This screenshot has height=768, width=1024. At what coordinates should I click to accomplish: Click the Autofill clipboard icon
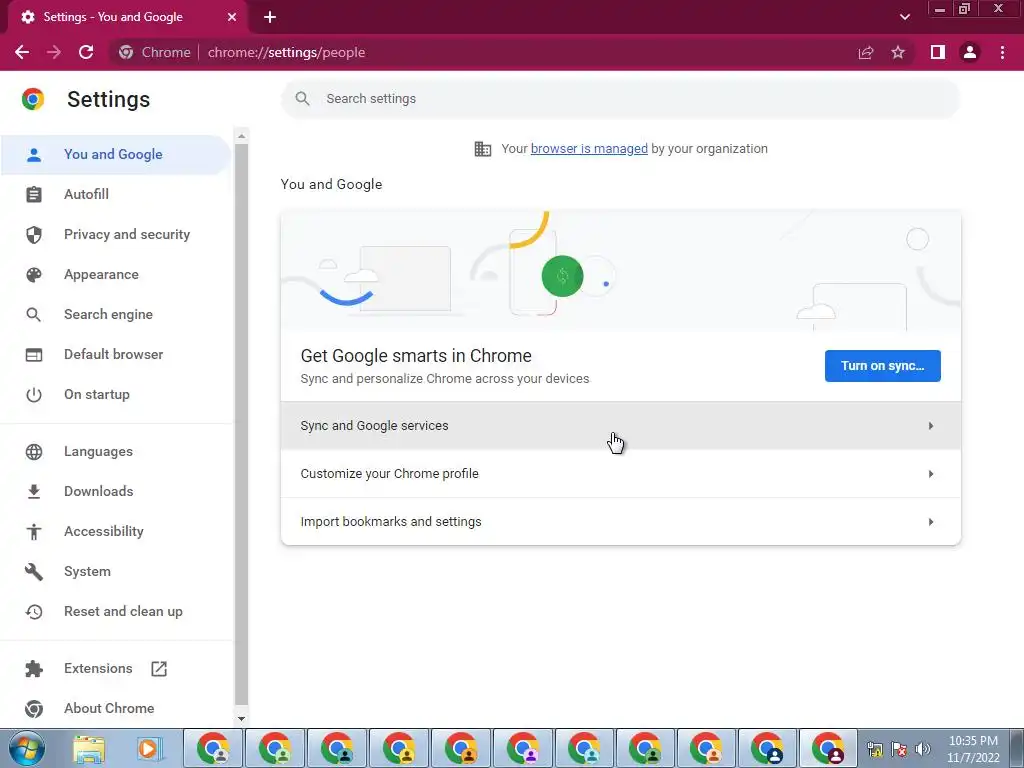(x=34, y=195)
